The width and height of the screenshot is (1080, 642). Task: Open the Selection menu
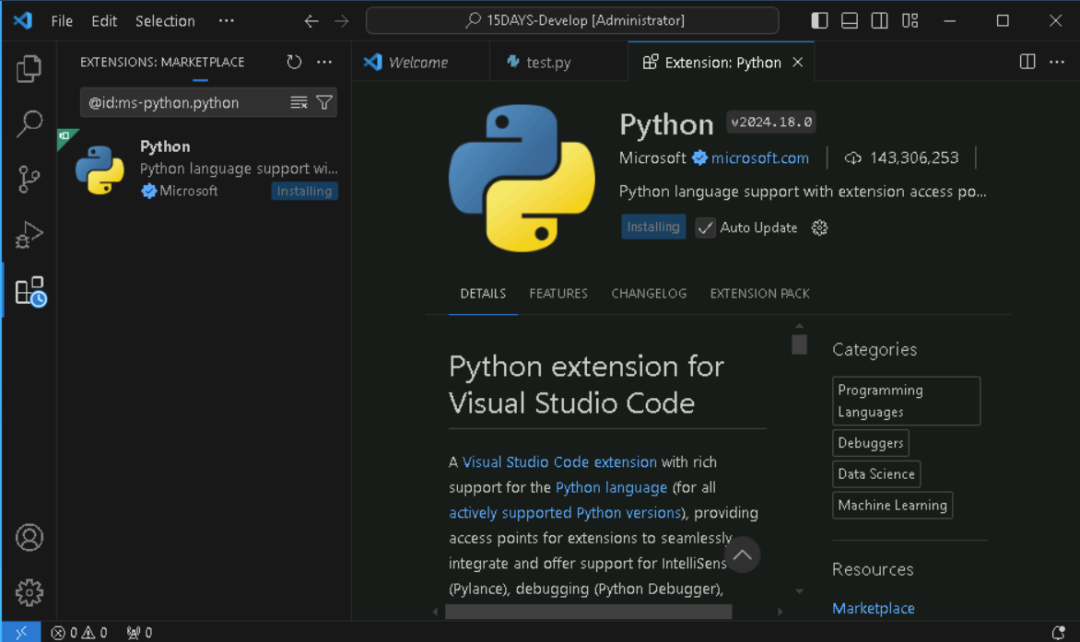[165, 21]
